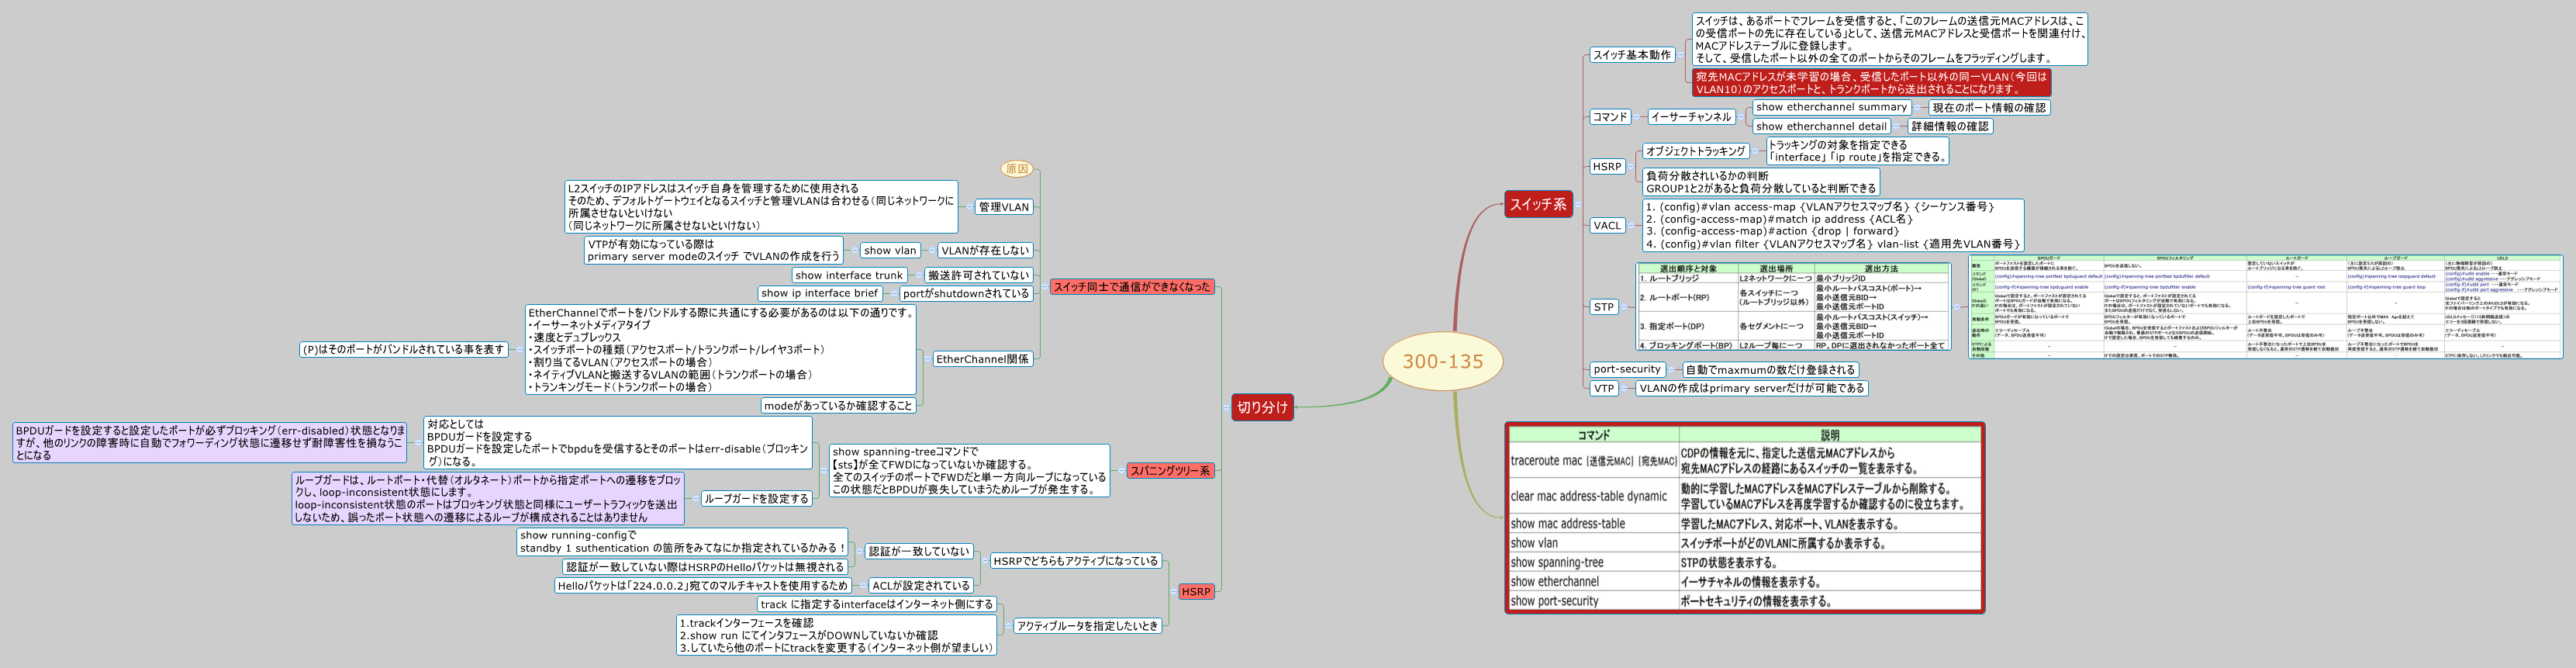2576x668 pixels.
Task: Click the show etherchannel summary node
Action: (1831, 107)
